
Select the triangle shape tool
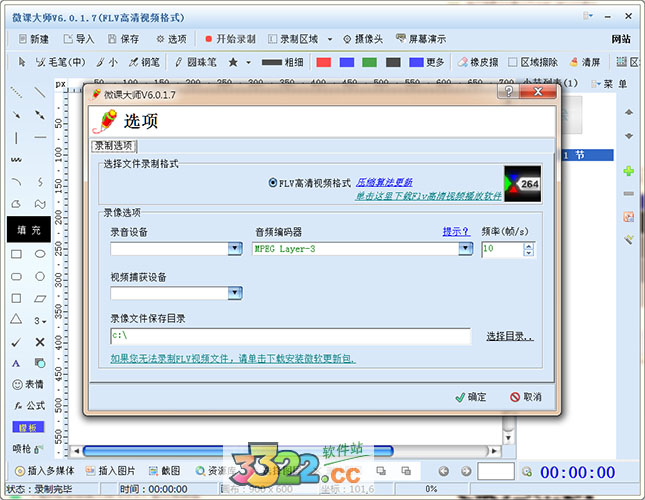click(16, 319)
